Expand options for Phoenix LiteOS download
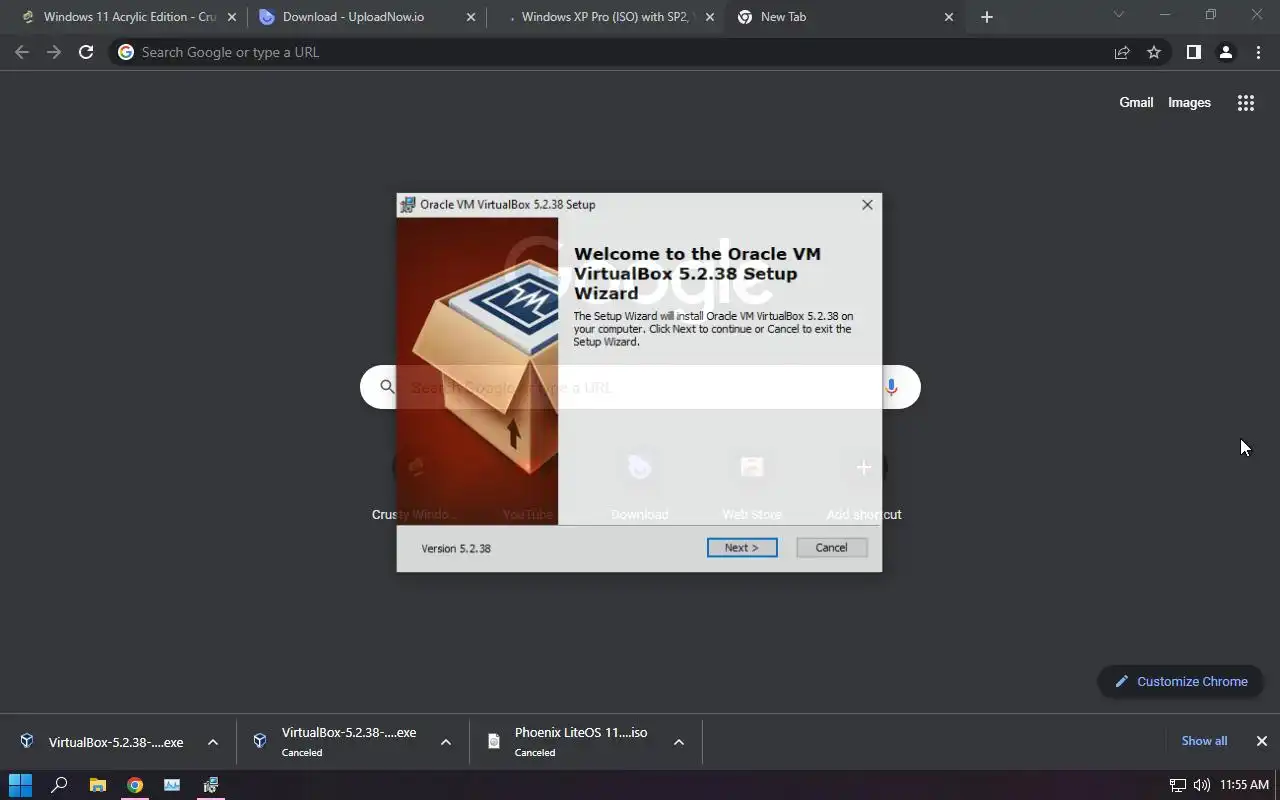The height and width of the screenshot is (800, 1280). pyautogui.click(x=679, y=742)
